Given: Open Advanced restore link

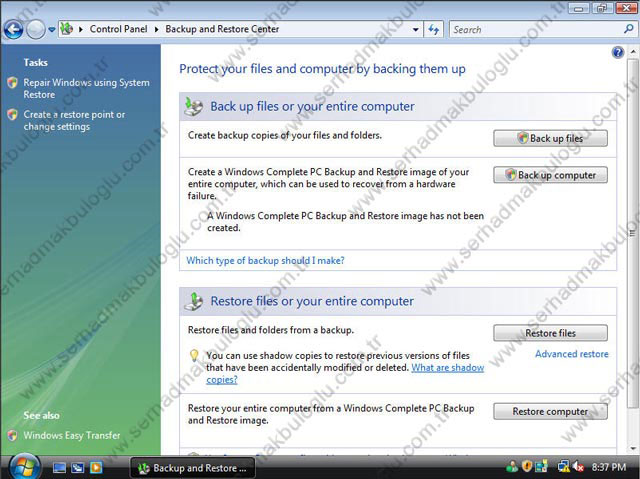Looking at the screenshot, I should 571,354.
